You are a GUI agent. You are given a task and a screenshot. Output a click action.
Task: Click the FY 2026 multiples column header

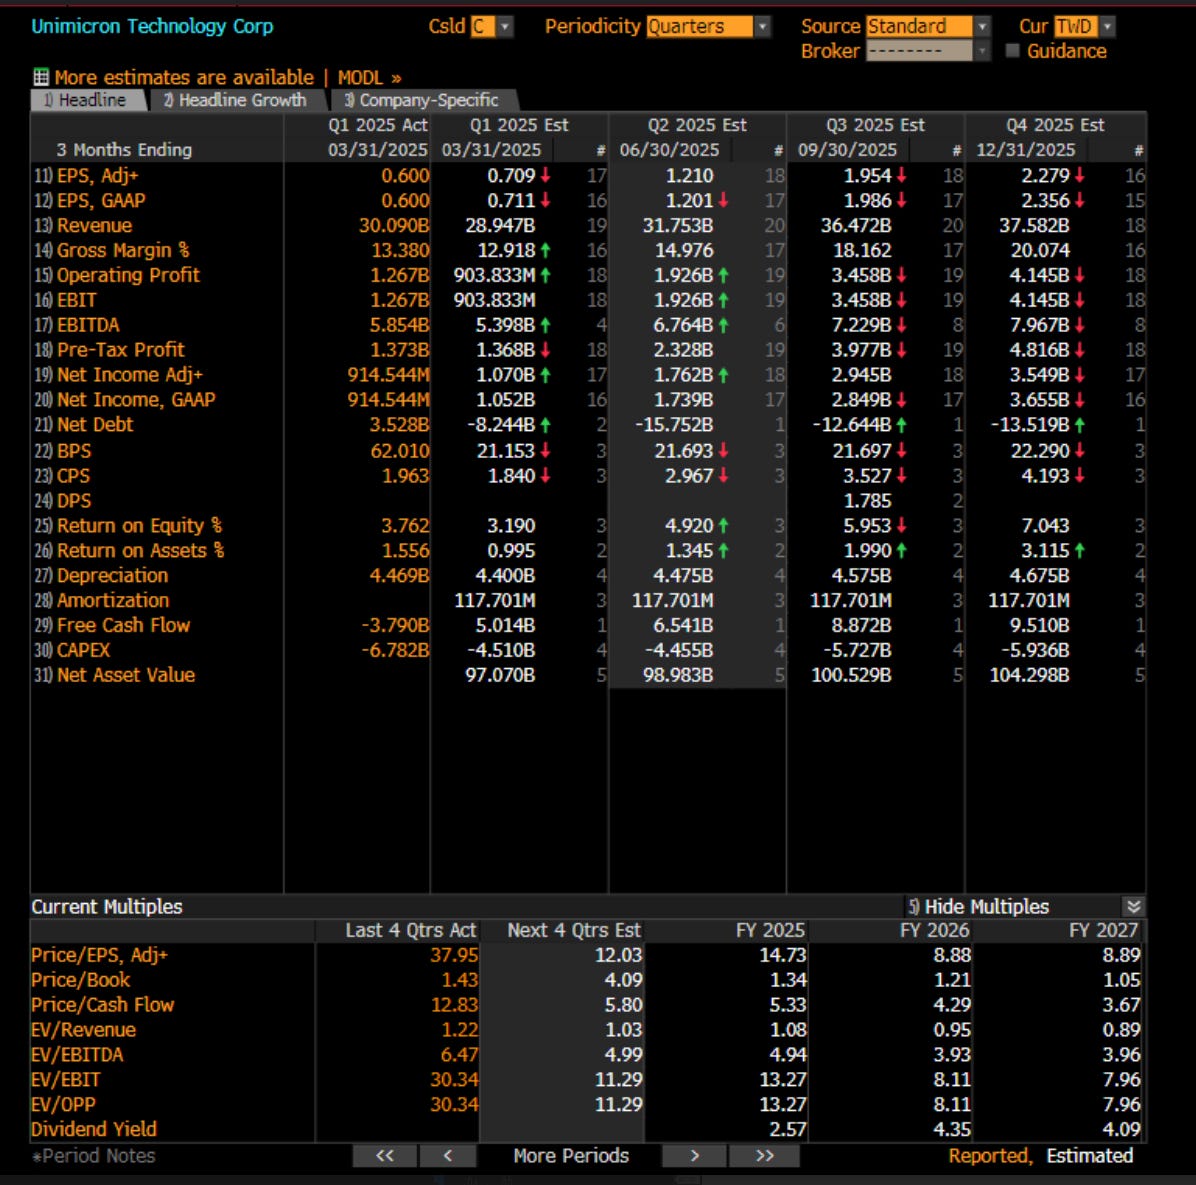(934, 930)
